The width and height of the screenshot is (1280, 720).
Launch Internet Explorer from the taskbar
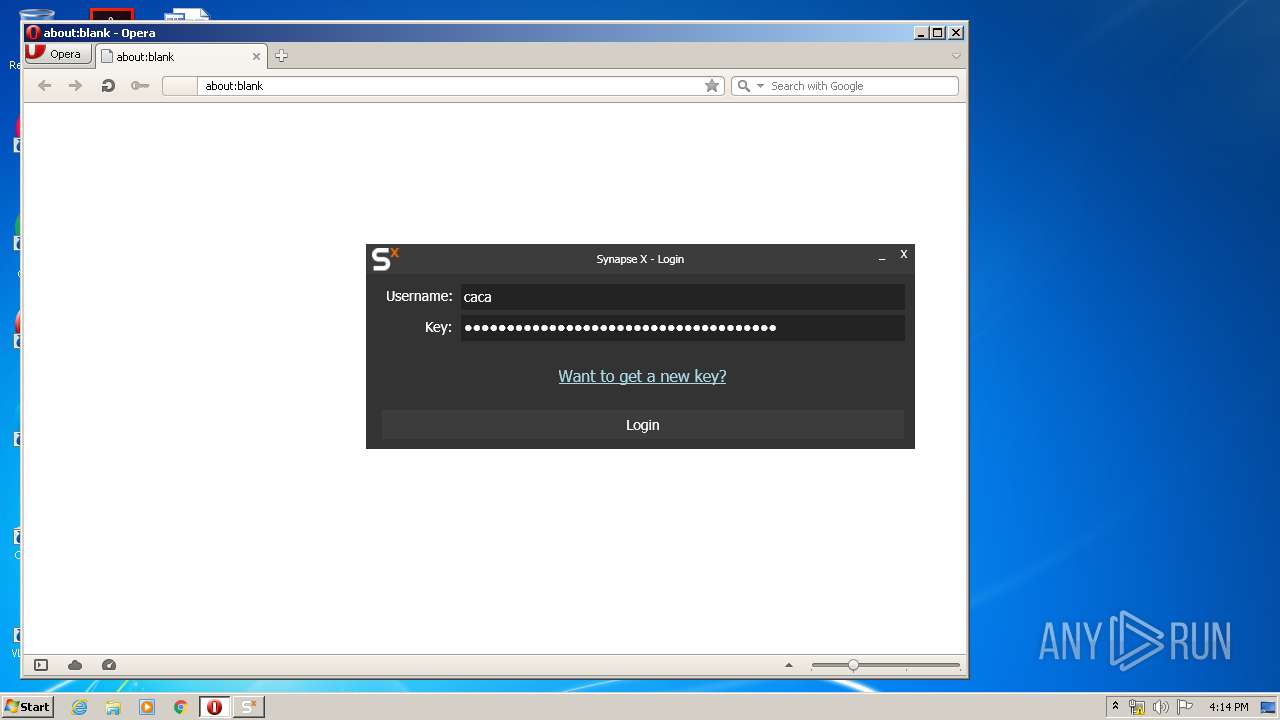tap(79, 707)
